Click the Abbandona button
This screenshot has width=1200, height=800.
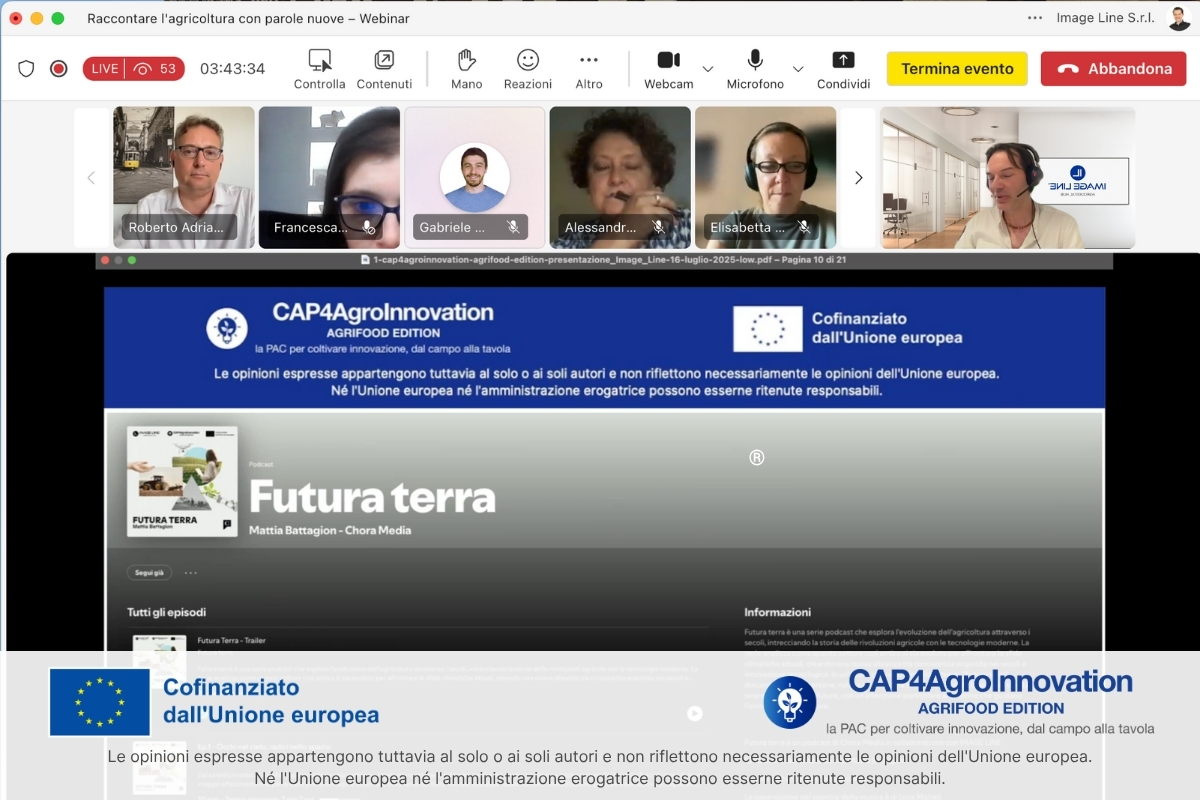coord(1114,69)
